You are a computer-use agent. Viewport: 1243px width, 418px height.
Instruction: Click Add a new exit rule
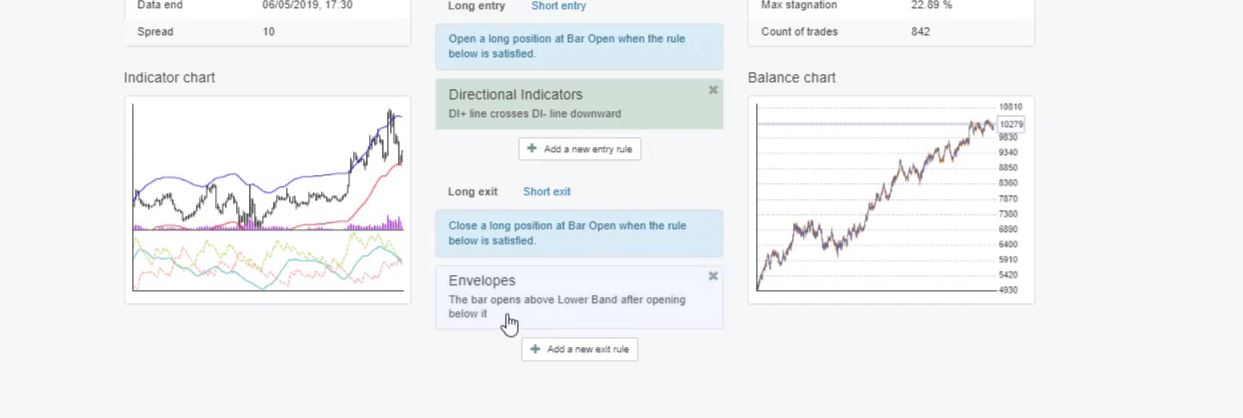579,349
